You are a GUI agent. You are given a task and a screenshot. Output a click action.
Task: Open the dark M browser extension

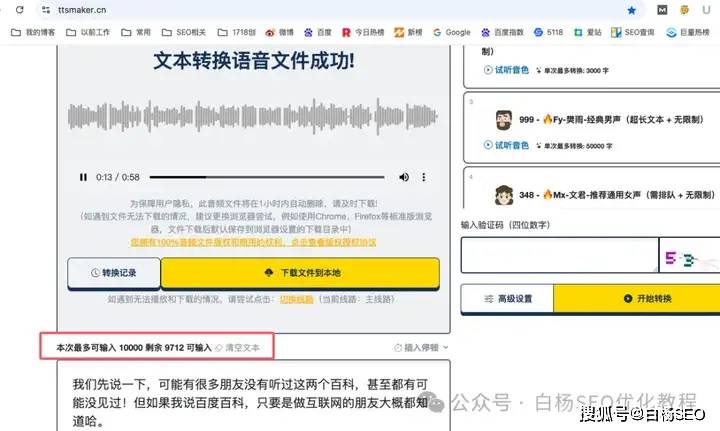point(662,10)
